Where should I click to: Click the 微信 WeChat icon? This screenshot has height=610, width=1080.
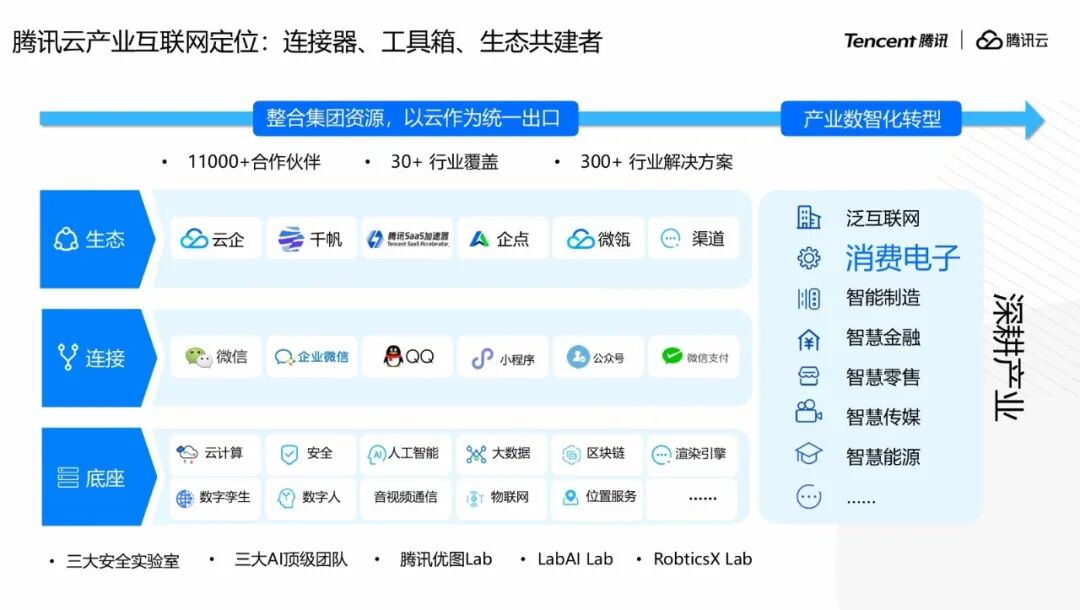tap(198, 357)
